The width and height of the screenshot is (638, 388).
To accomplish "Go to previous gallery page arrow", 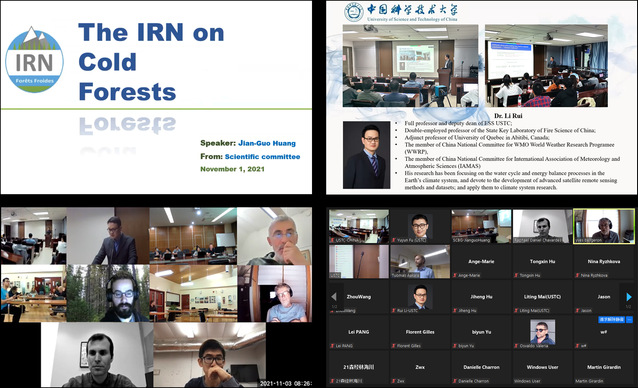I will point(334,296).
